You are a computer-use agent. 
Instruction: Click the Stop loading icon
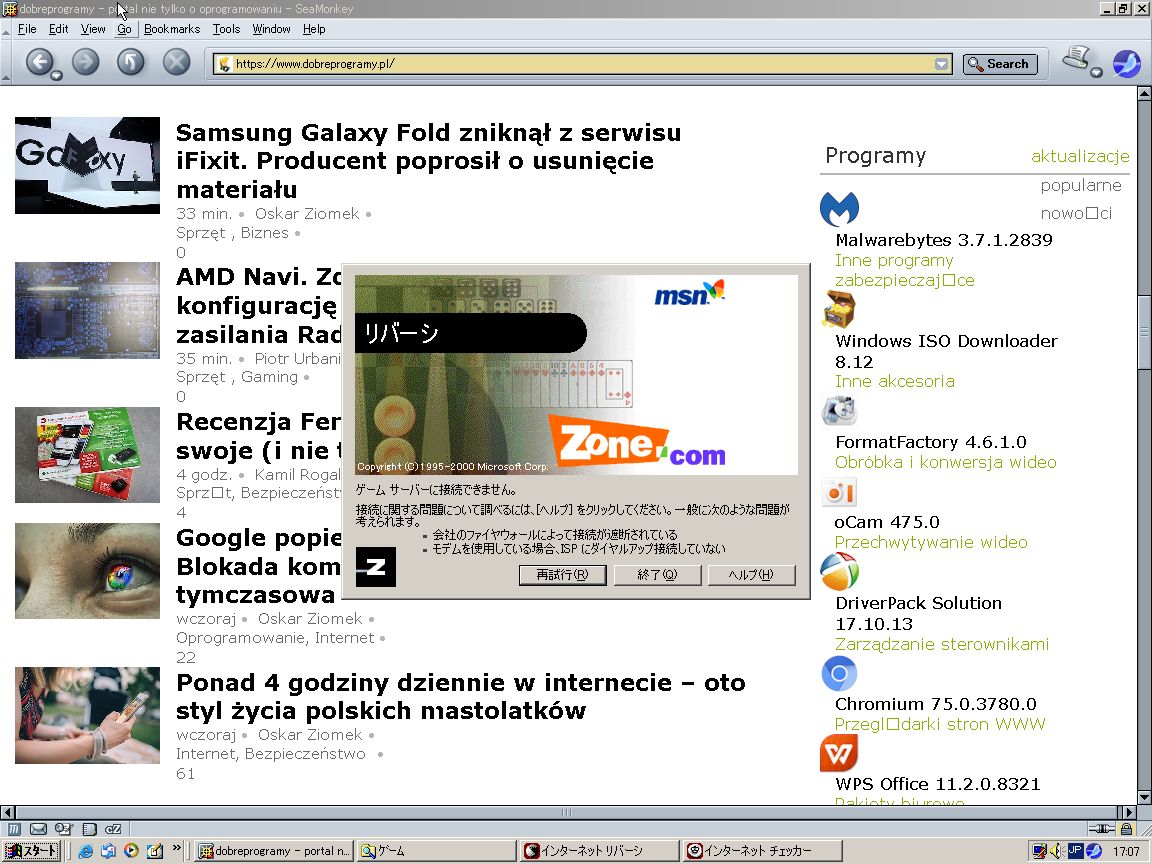click(x=175, y=62)
